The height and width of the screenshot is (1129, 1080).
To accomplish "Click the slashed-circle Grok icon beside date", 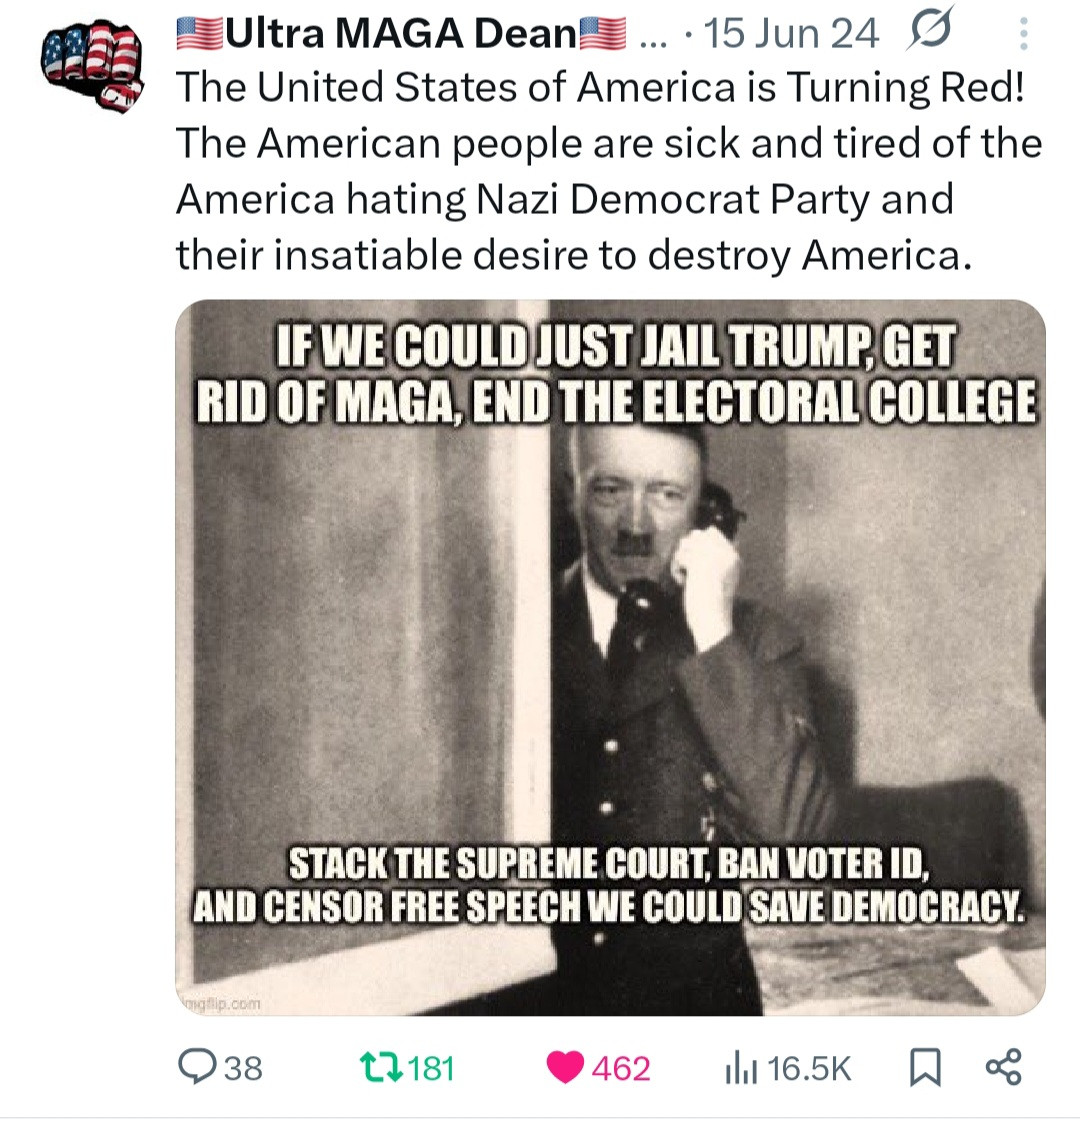I will [931, 30].
